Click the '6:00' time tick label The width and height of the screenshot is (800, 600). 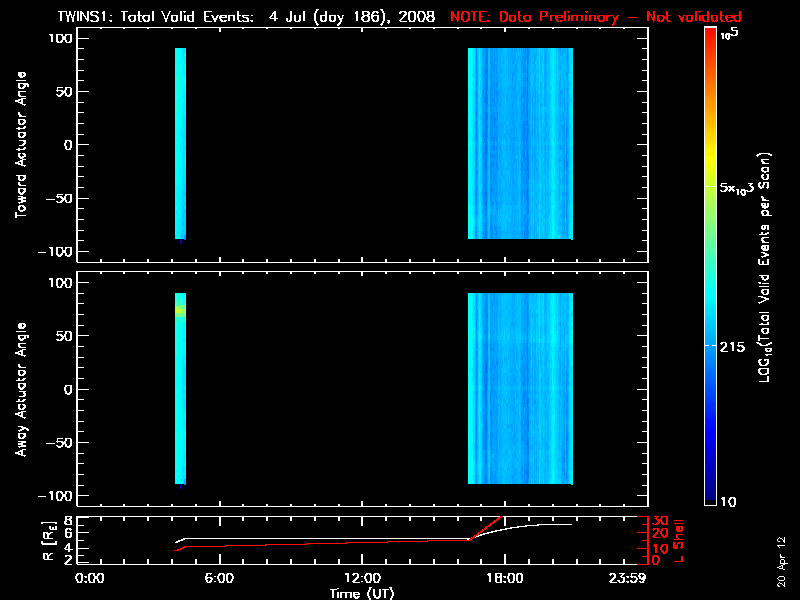219,578
